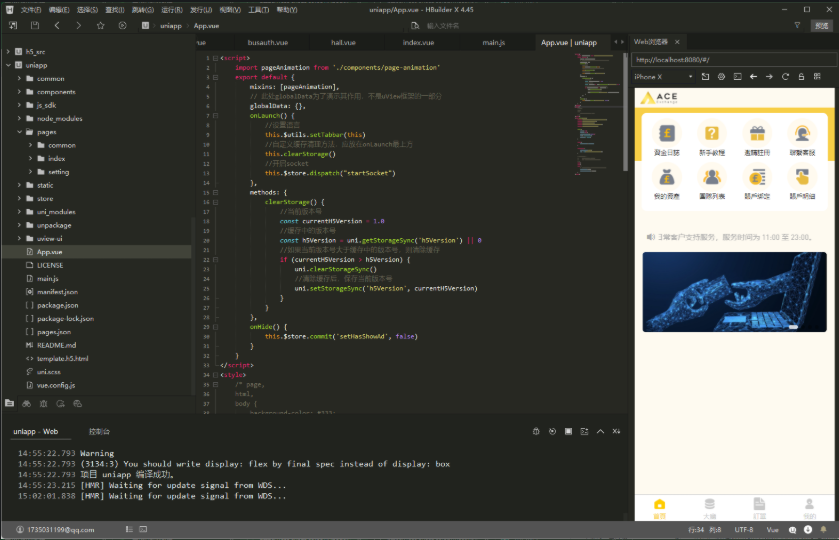Screen dimensions: 839x540
Task: Expand the h5_src project
Action: [x=8, y=52]
